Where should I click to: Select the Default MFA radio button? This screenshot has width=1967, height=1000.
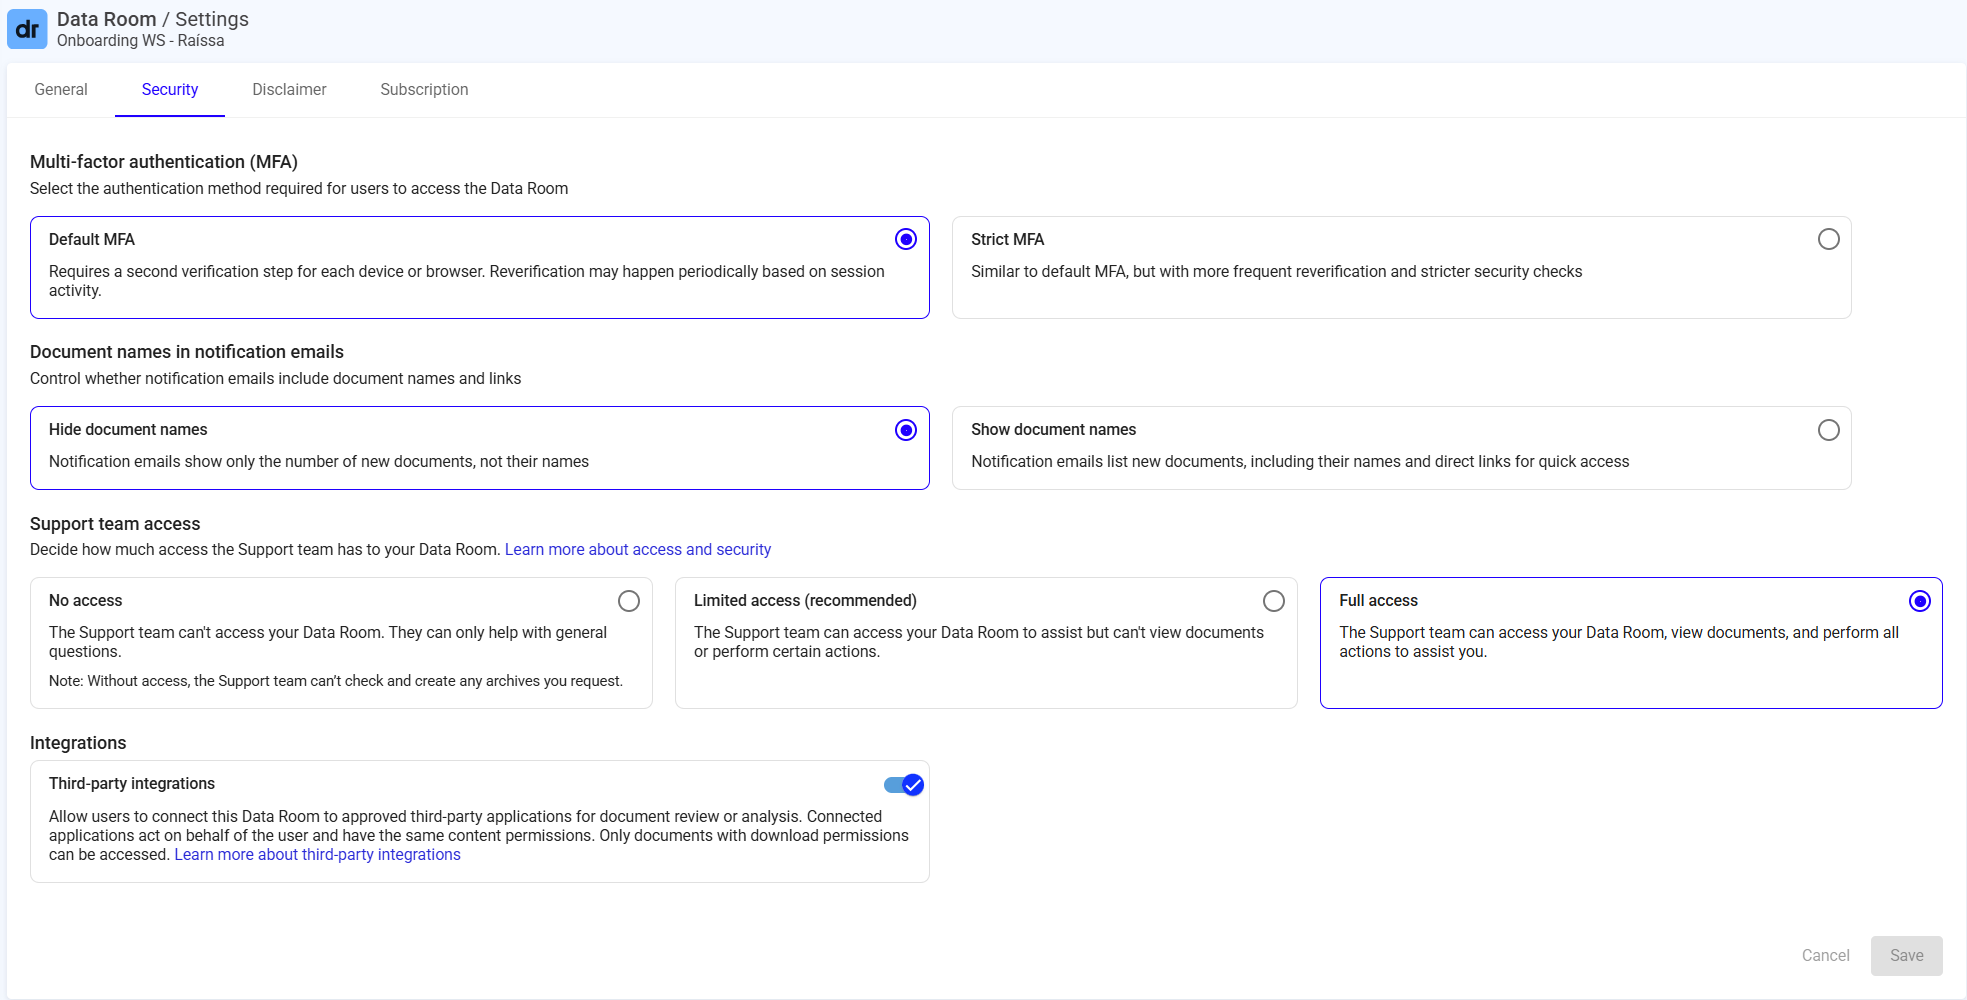pos(905,239)
